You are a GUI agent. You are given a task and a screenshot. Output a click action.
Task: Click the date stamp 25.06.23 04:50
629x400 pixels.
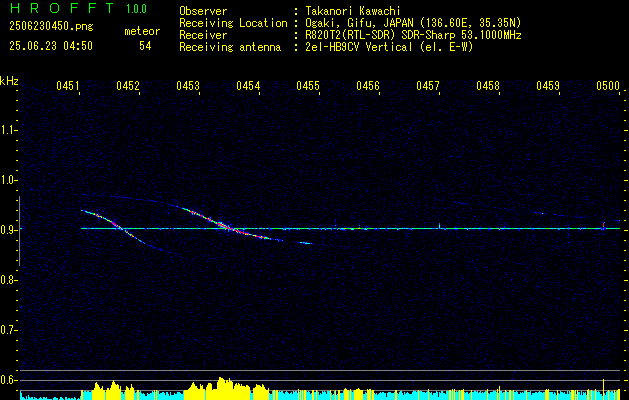[51, 46]
